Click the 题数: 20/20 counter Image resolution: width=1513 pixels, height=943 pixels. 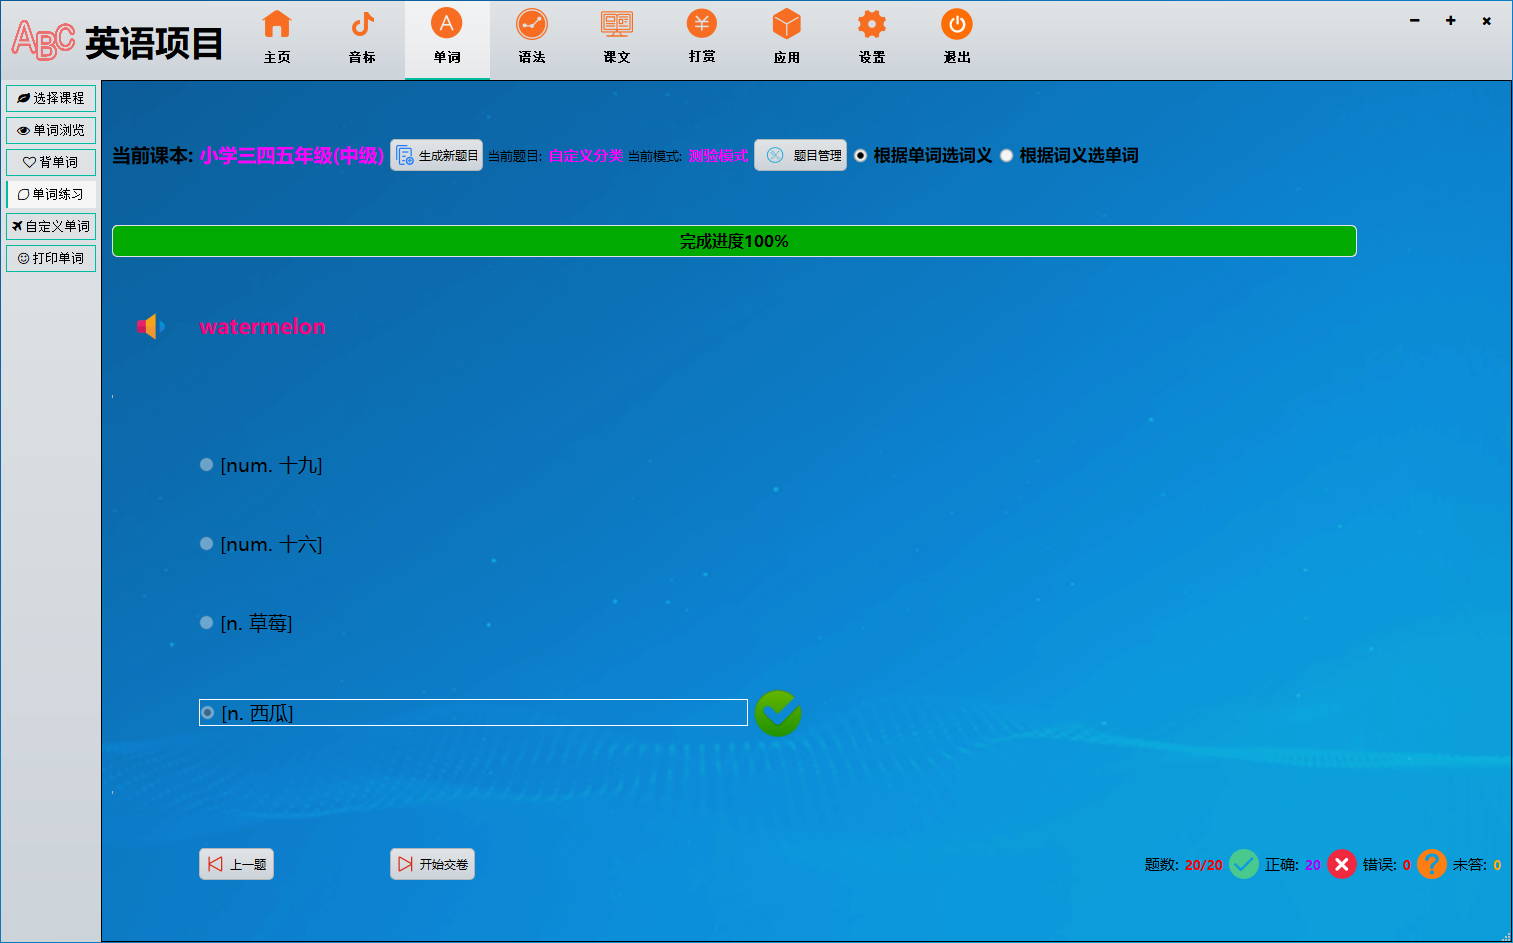click(x=1183, y=865)
